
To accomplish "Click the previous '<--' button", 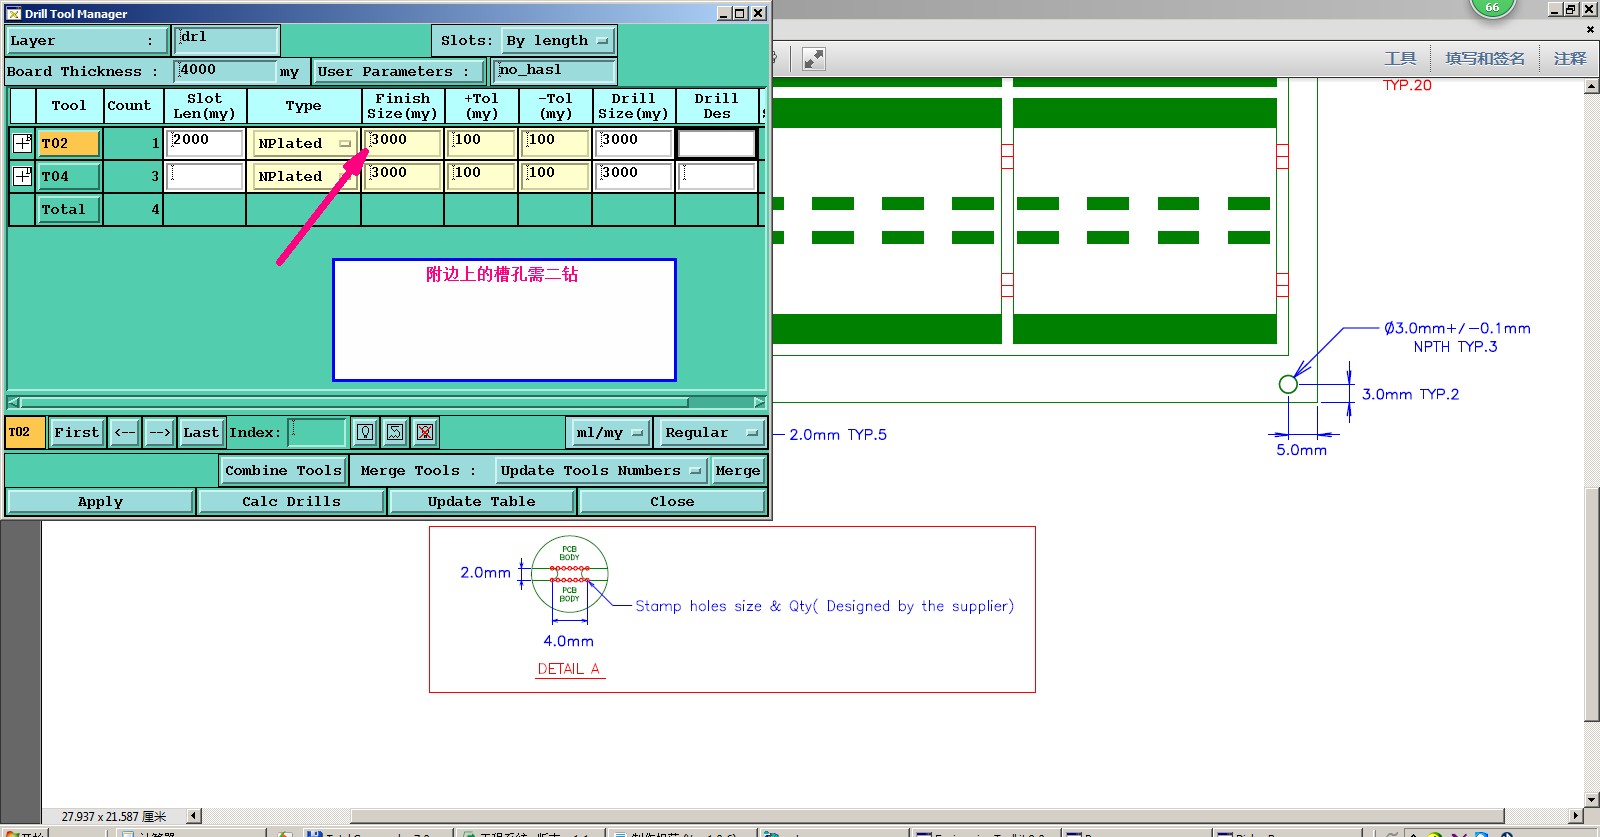I will tap(125, 432).
